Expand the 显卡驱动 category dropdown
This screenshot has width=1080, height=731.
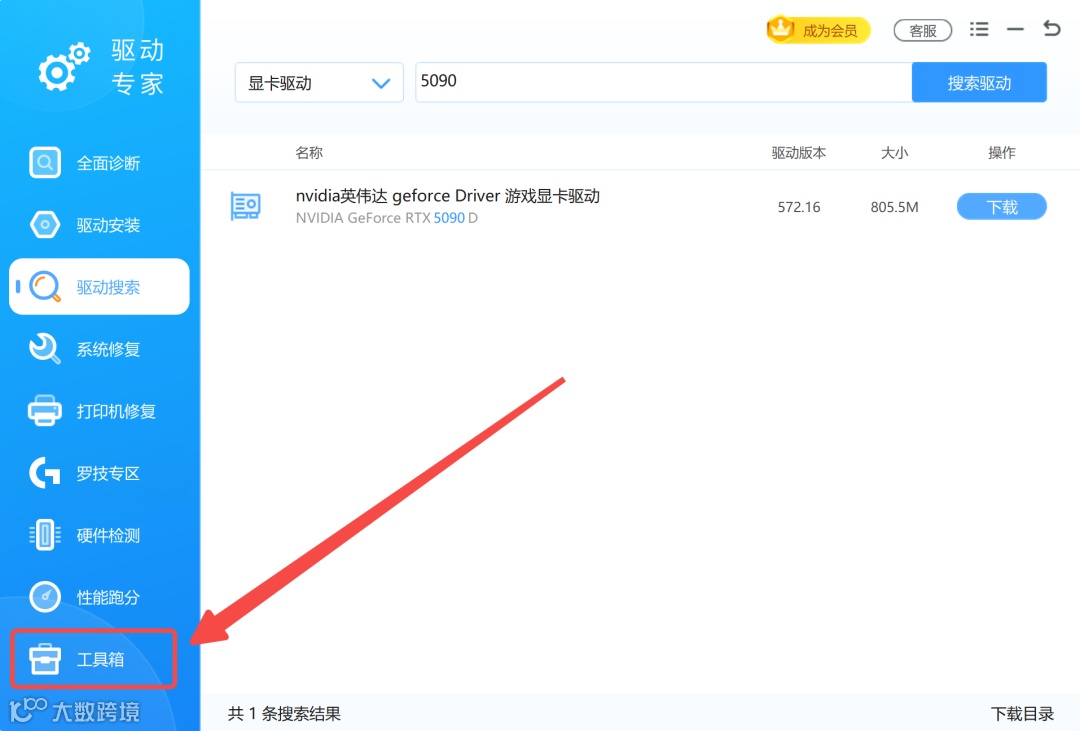(319, 83)
